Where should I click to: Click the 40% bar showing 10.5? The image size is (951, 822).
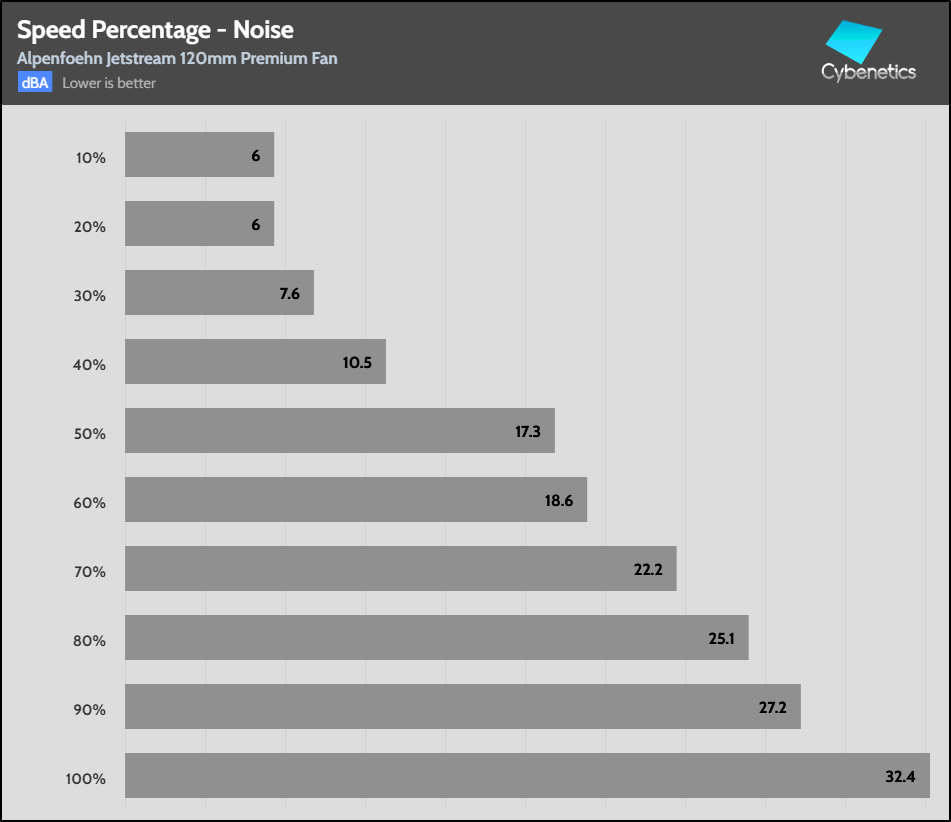[255, 362]
